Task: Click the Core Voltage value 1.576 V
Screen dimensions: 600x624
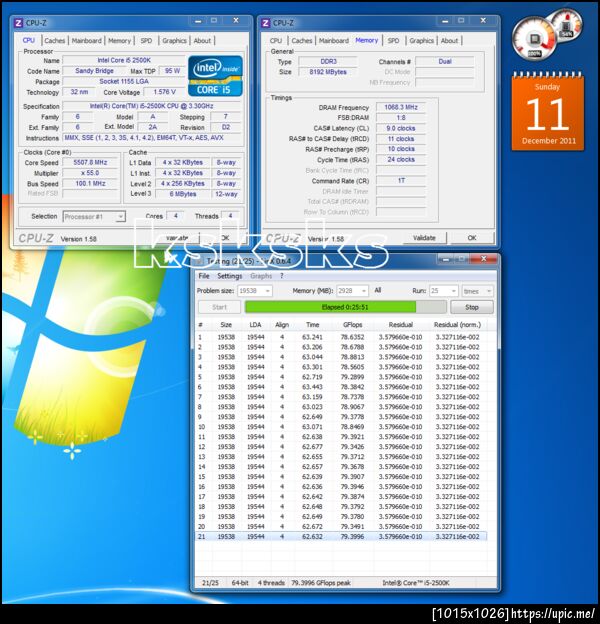Action: [x=164, y=92]
